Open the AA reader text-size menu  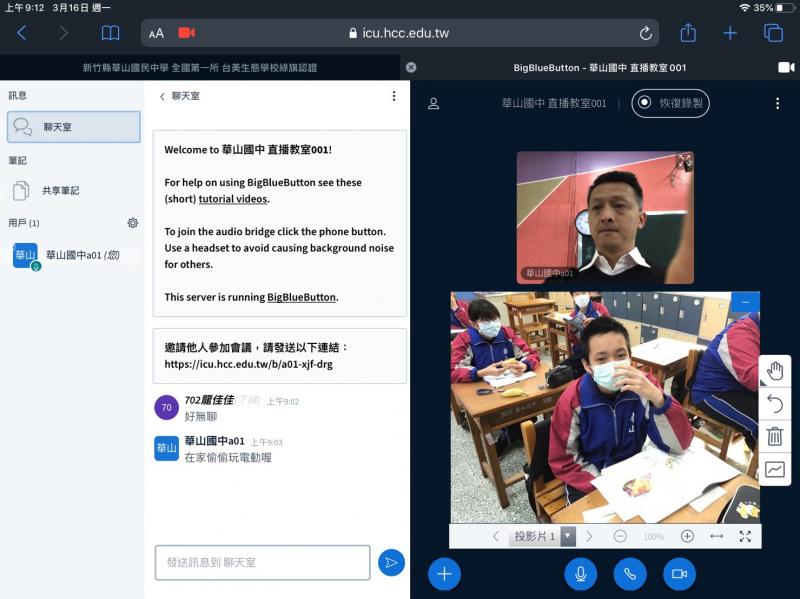[x=156, y=34]
